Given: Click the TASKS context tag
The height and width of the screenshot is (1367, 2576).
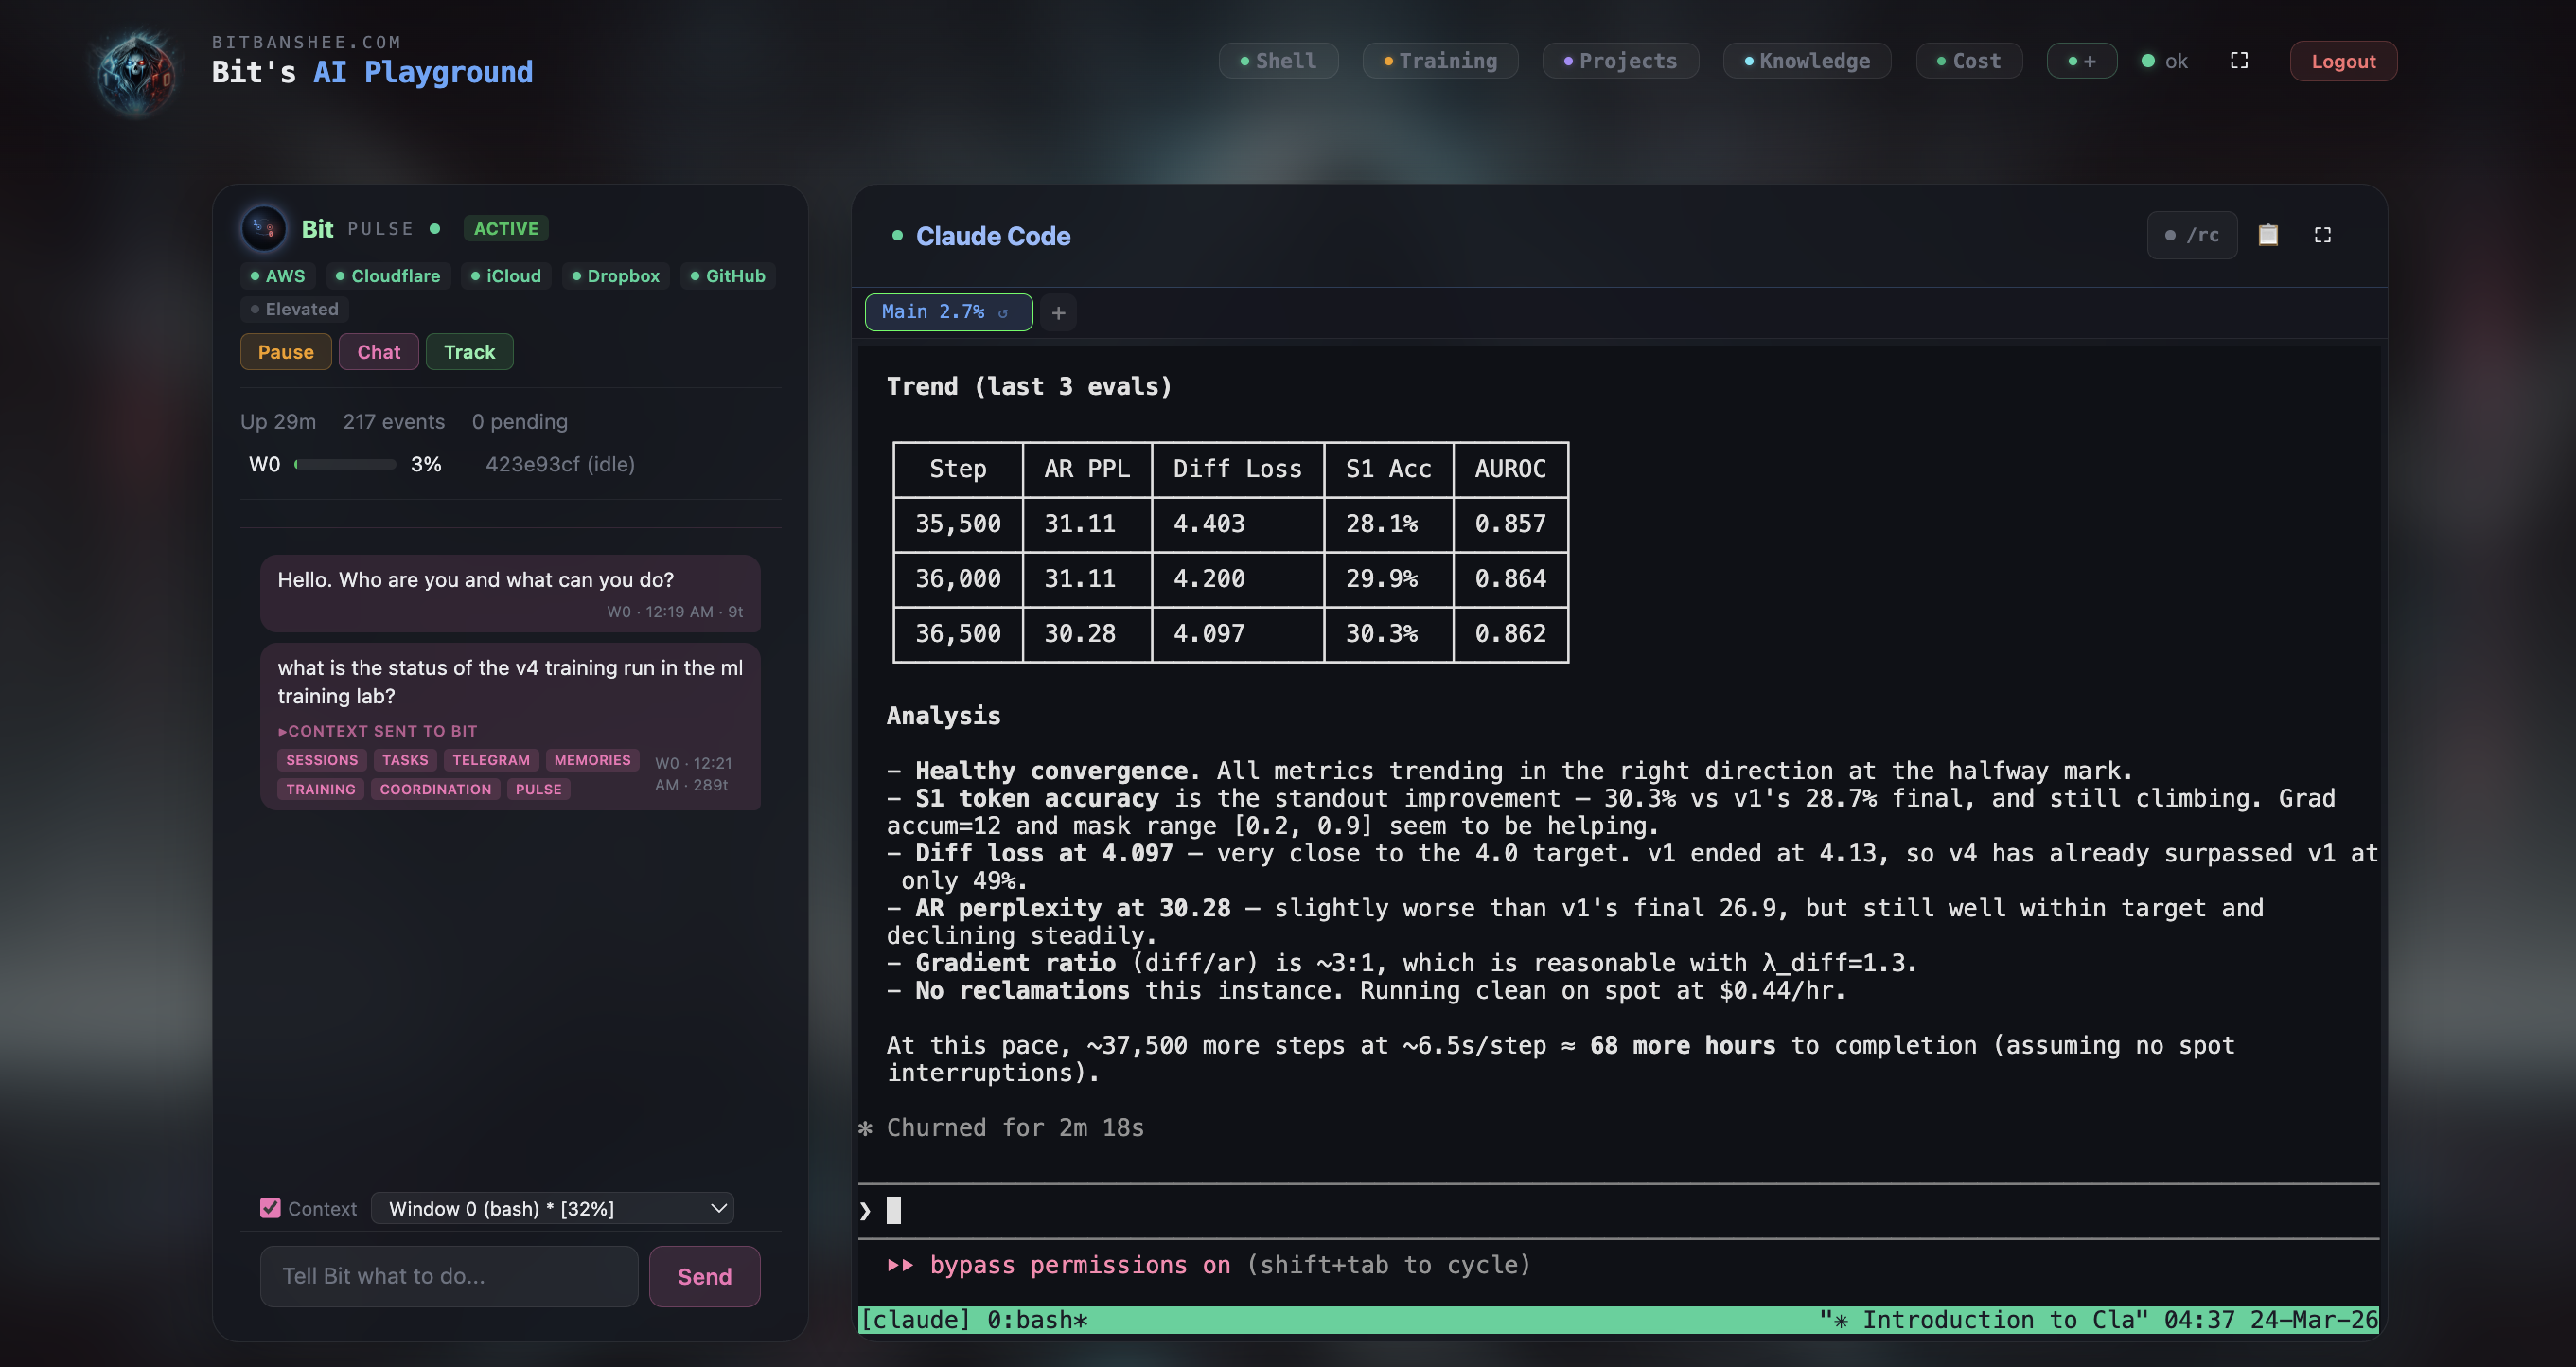Looking at the screenshot, I should 405,760.
